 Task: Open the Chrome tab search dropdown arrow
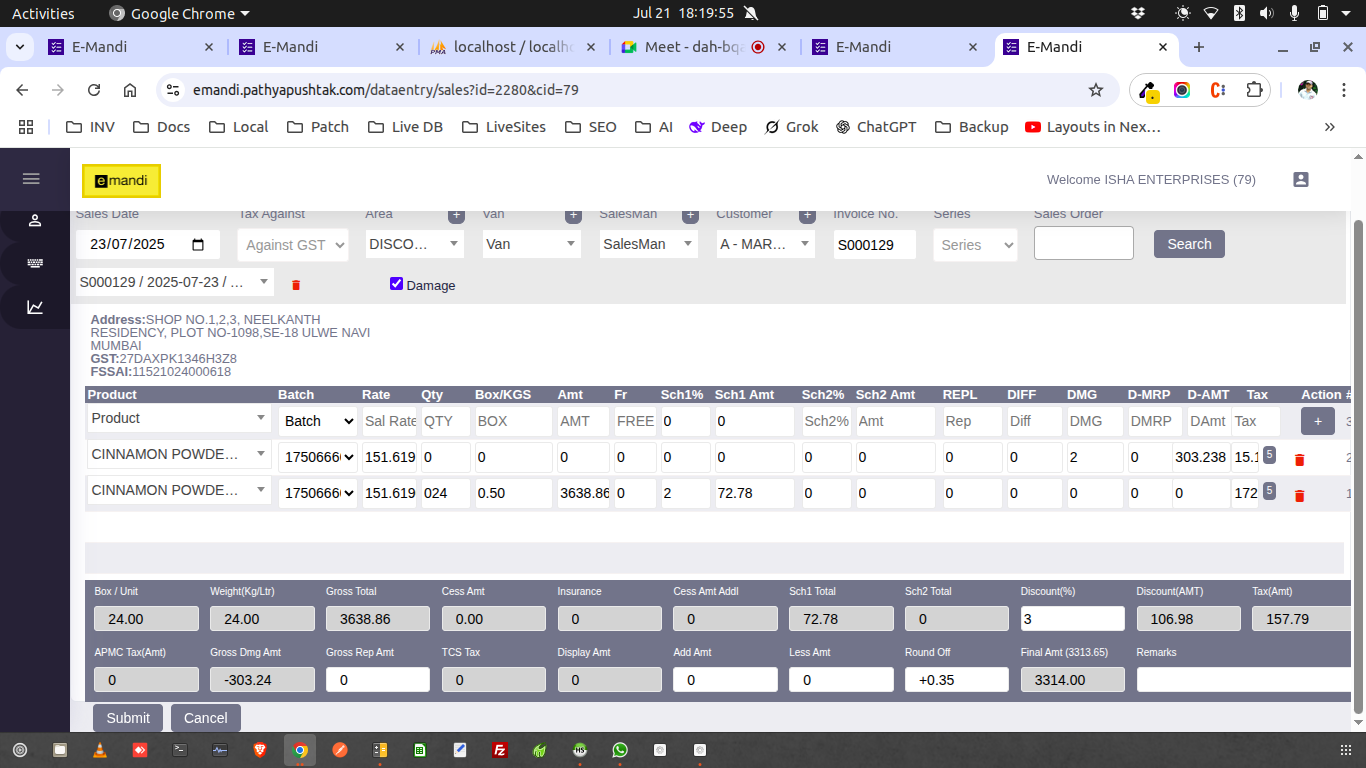pyautogui.click(x=20, y=47)
